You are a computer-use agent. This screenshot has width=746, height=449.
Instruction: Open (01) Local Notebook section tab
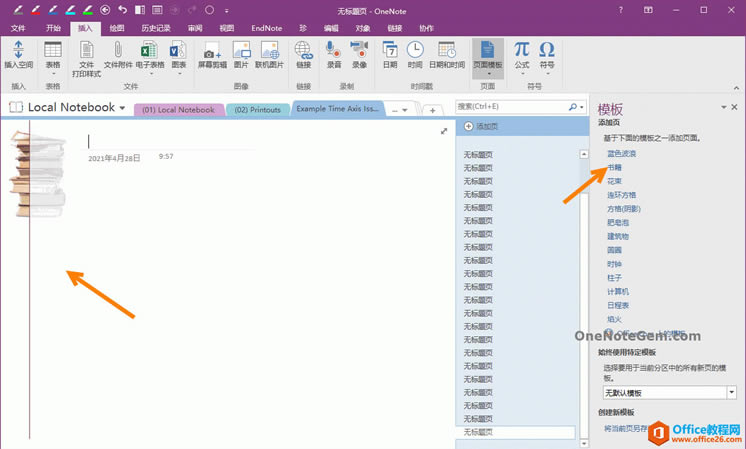[x=178, y=110]
